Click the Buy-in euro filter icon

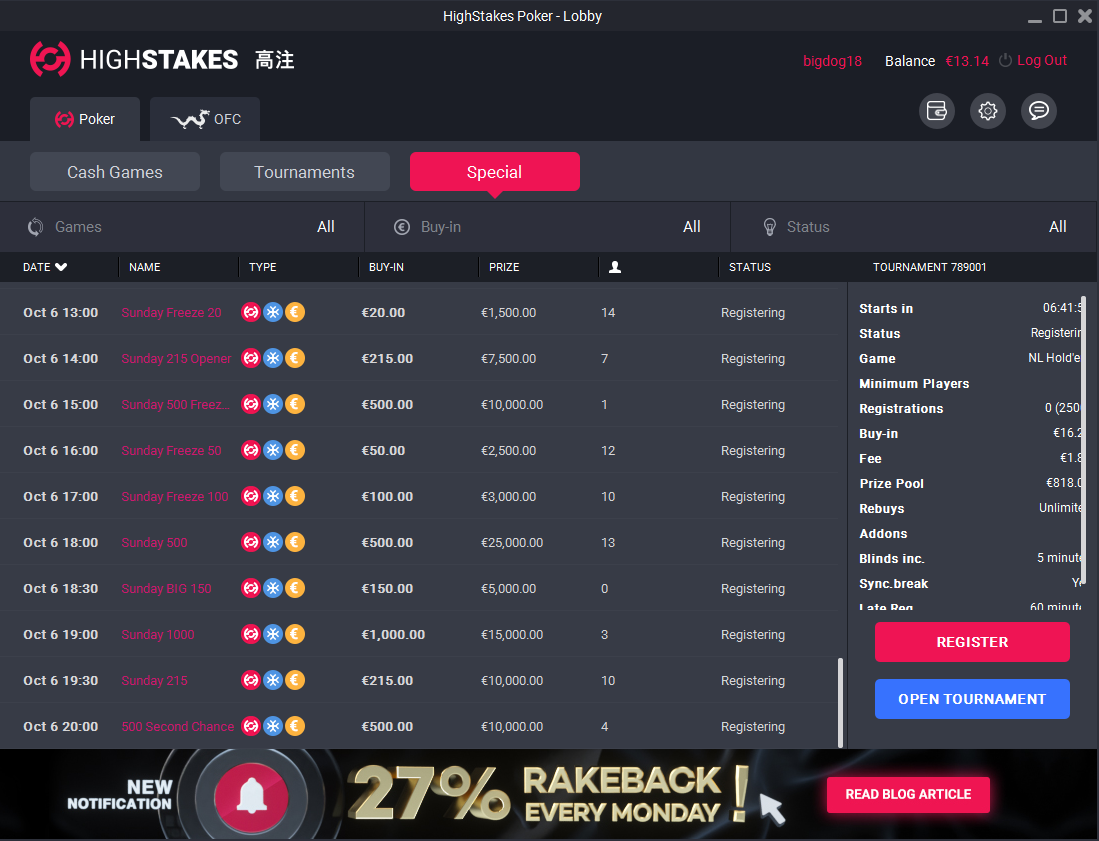click(402, 227)
